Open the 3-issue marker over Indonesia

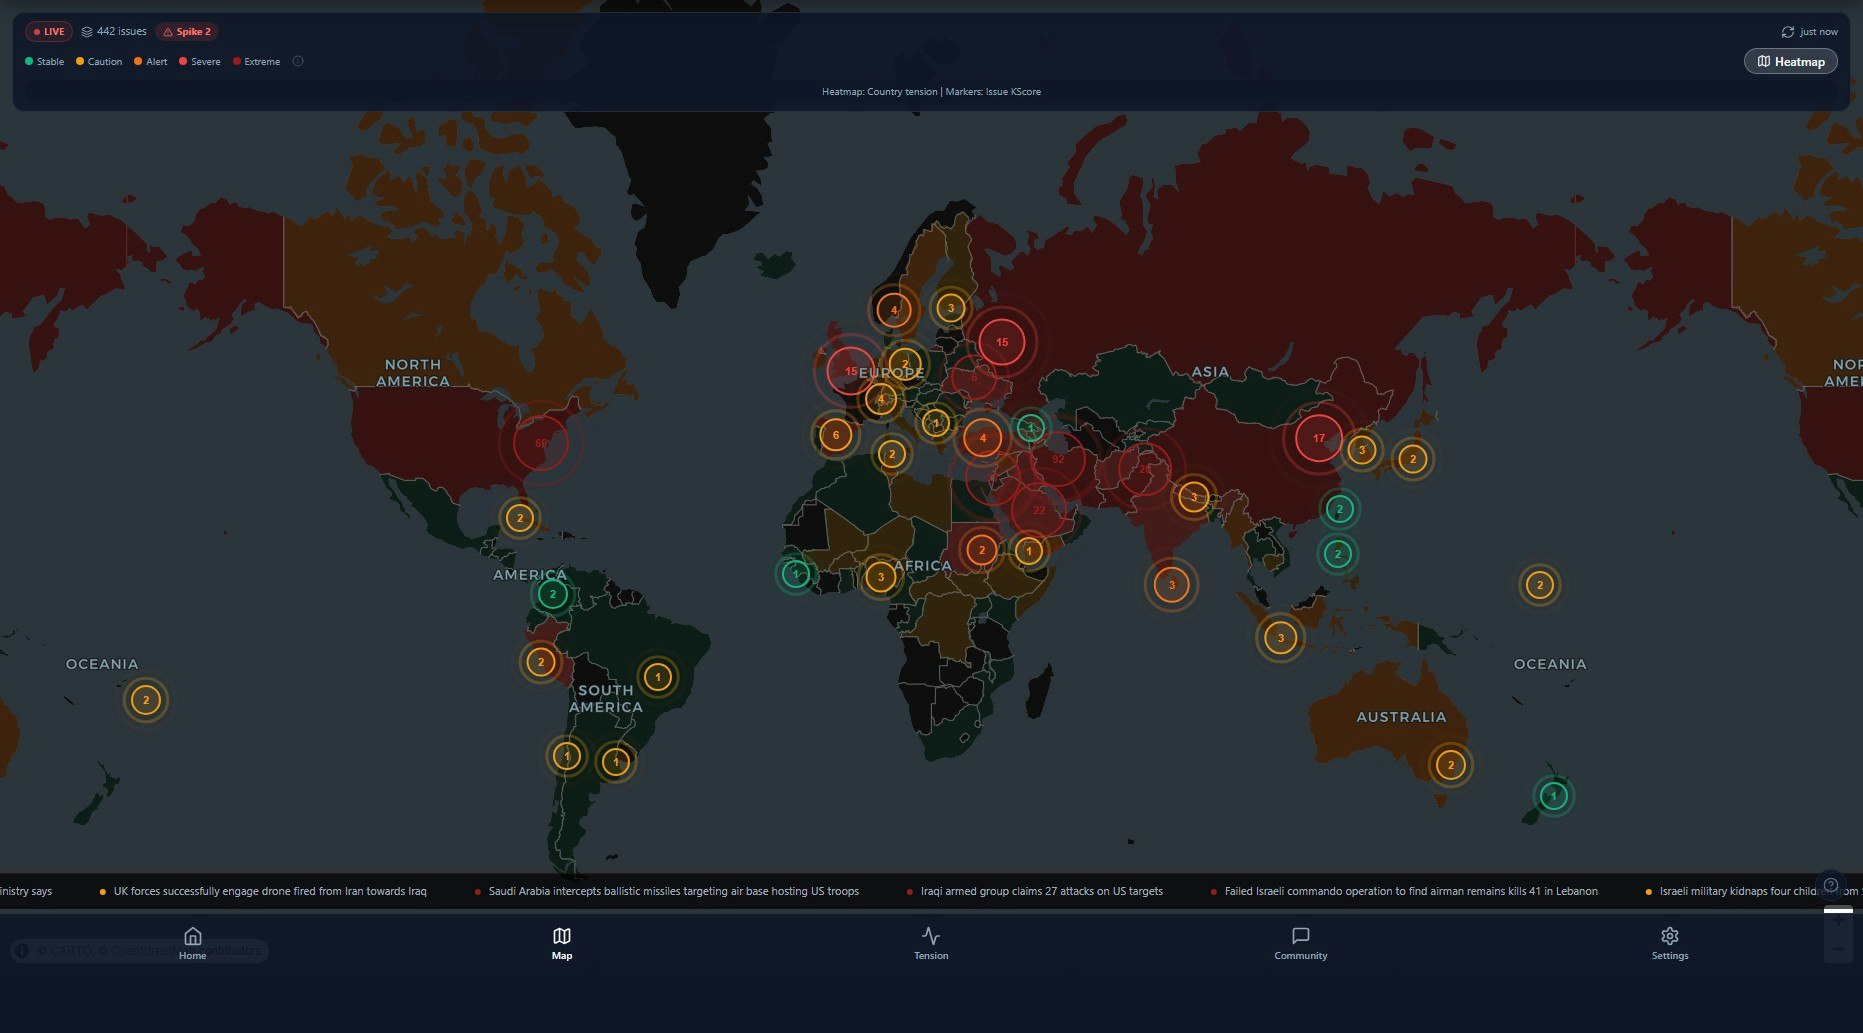[x=1281, y=638]
